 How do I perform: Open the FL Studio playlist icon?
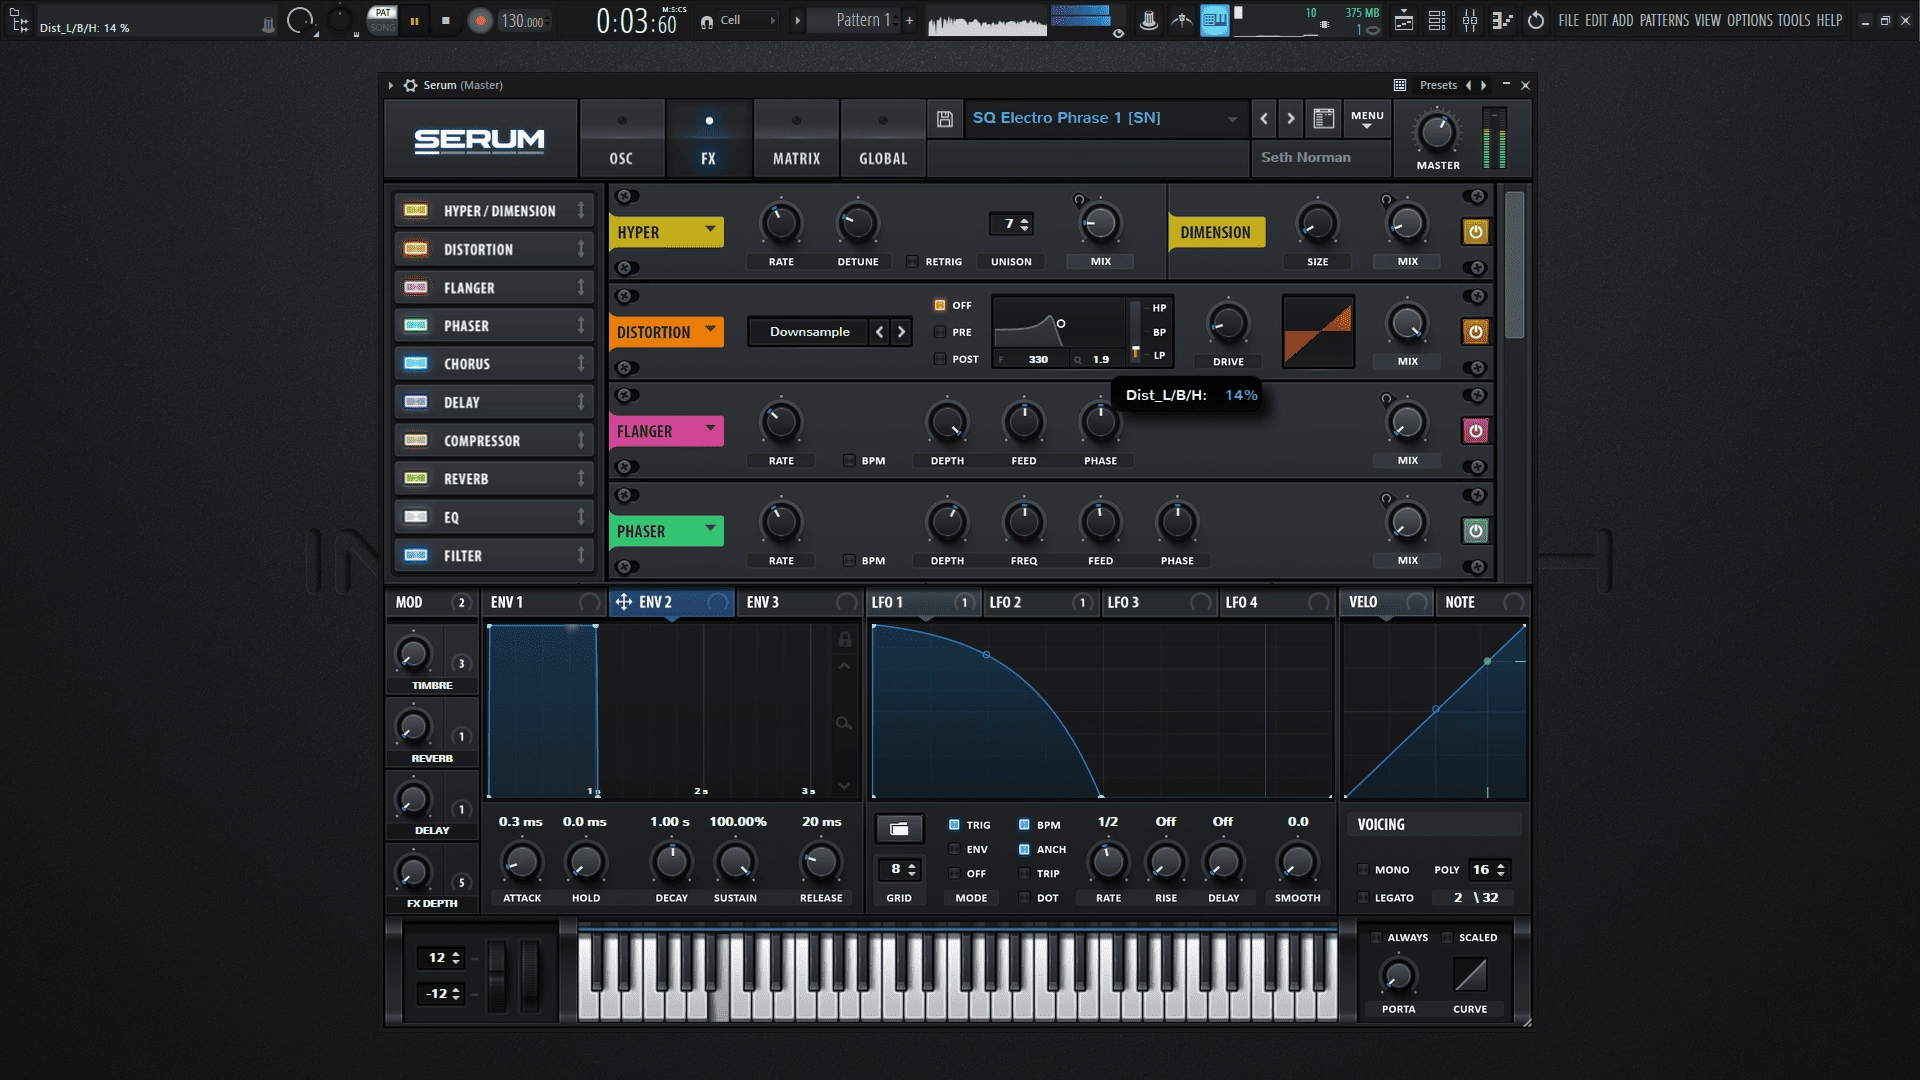point(1404,20)
